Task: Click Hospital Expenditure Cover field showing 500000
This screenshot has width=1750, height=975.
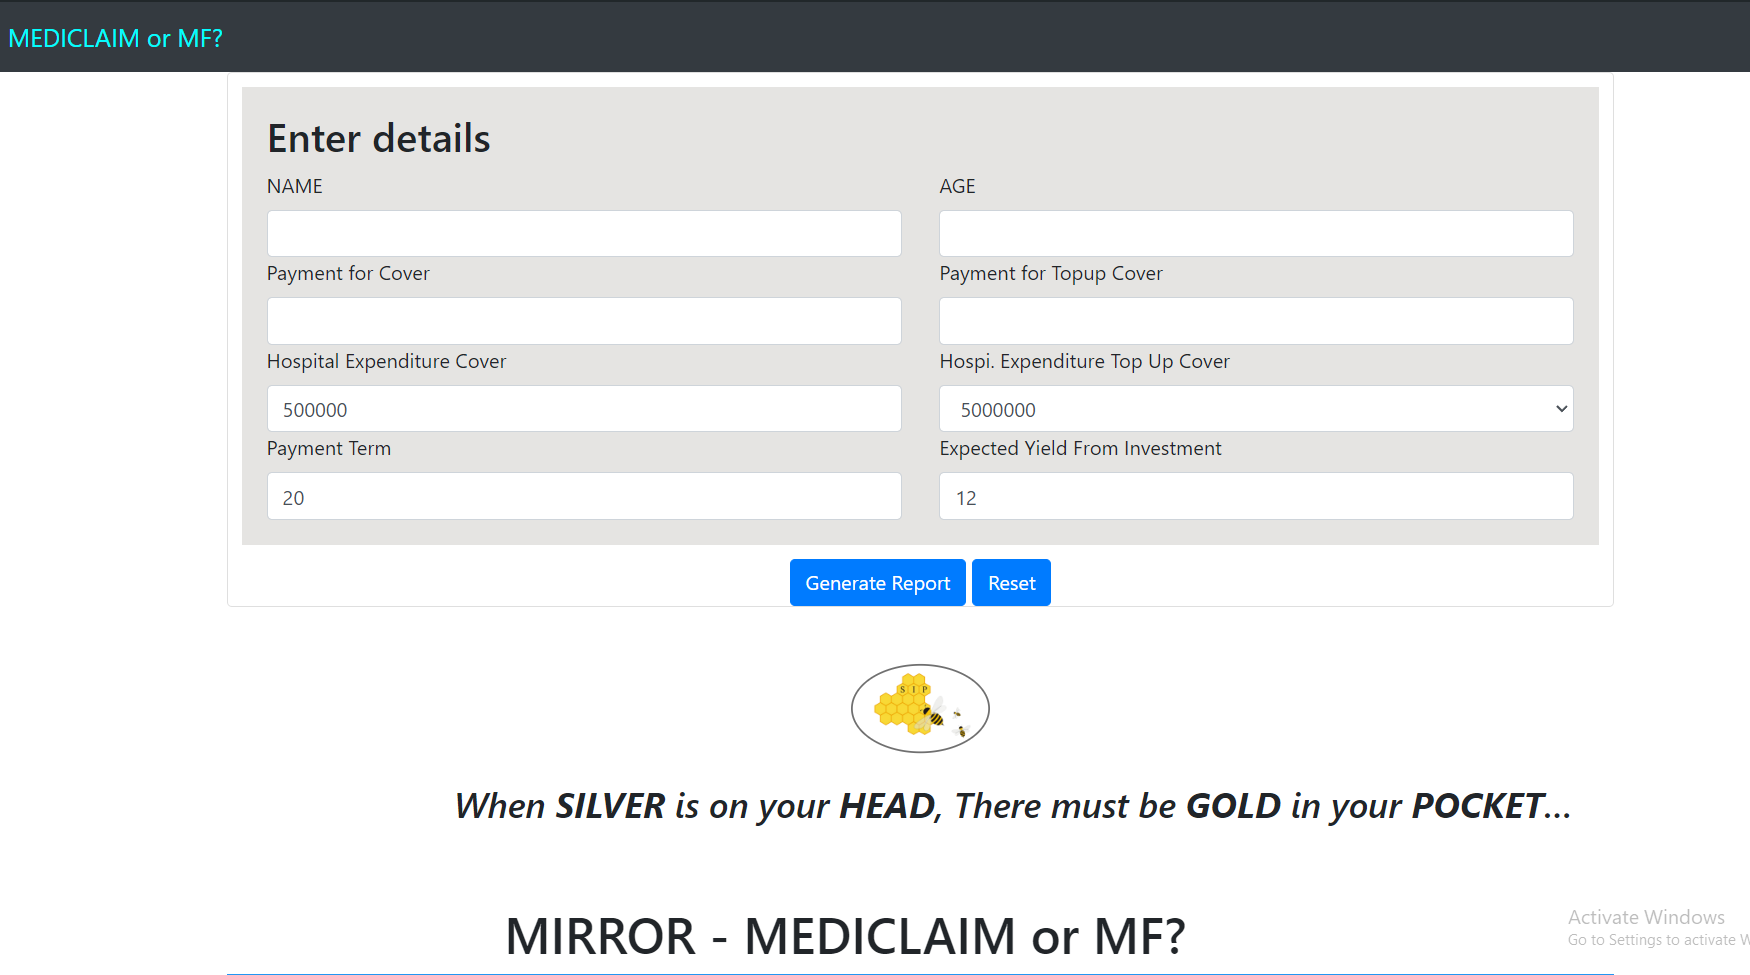Action: [583, 409]
